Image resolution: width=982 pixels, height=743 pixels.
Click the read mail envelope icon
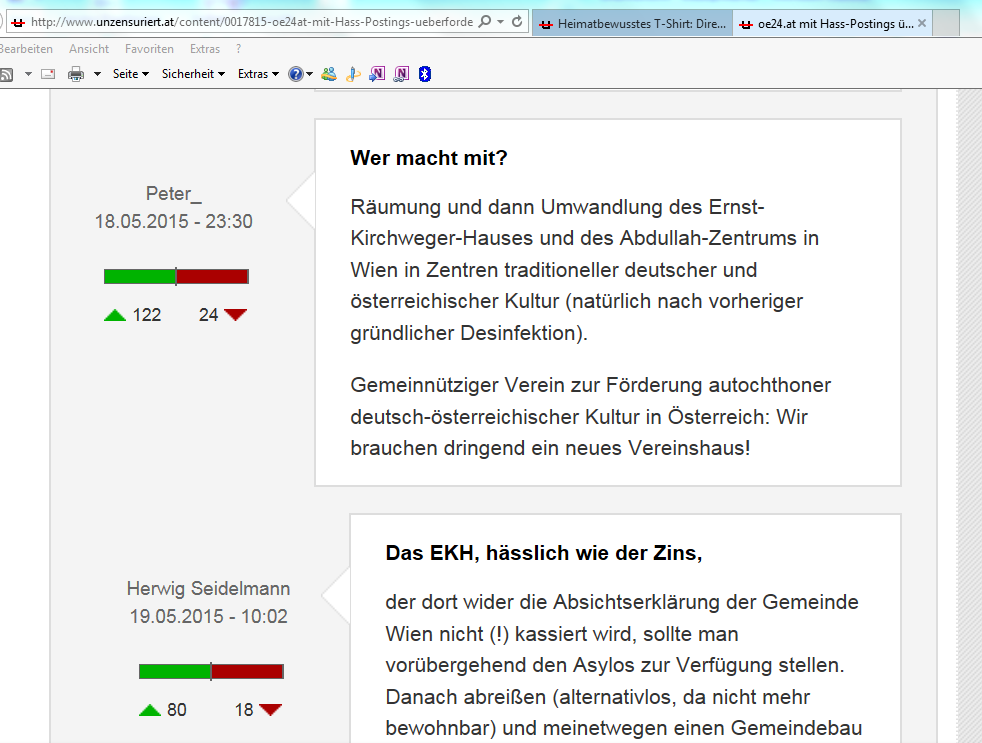coord(47,74)
